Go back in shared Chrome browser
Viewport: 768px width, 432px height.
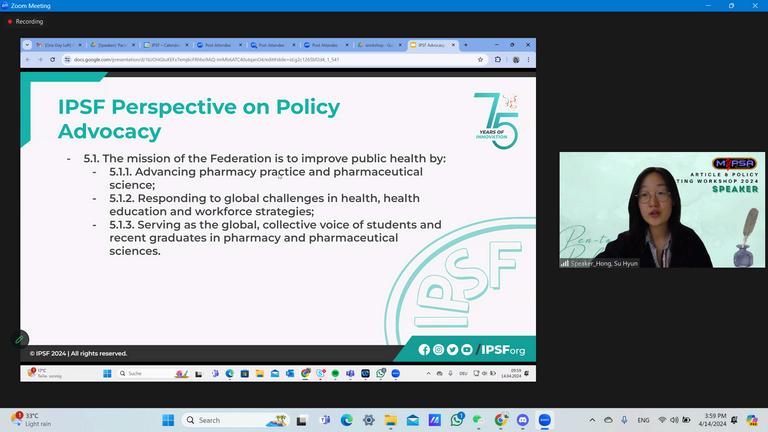point(28,60)
